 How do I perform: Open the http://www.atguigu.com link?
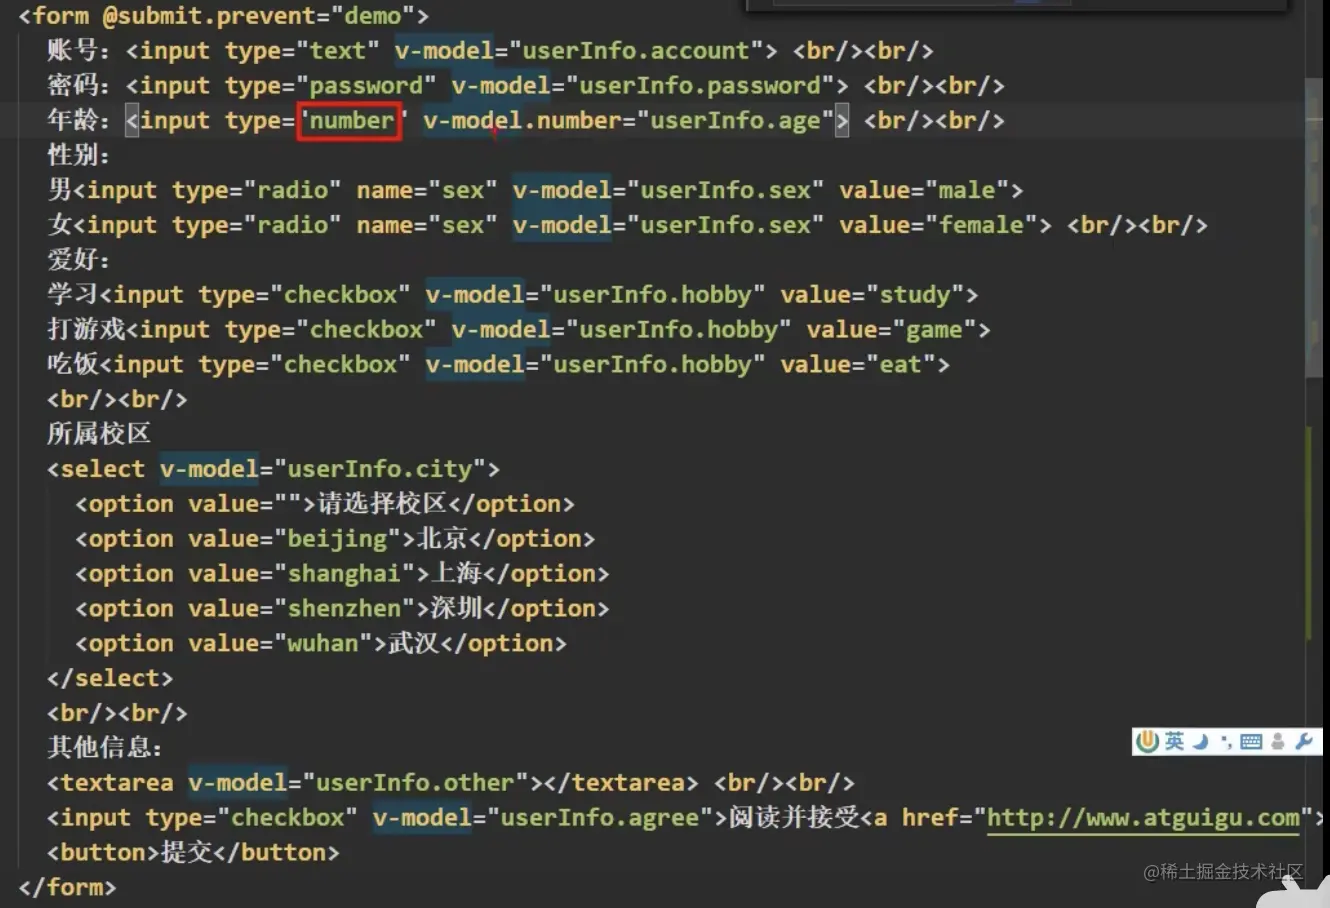pyautogui.click(x=1144, y=818)
